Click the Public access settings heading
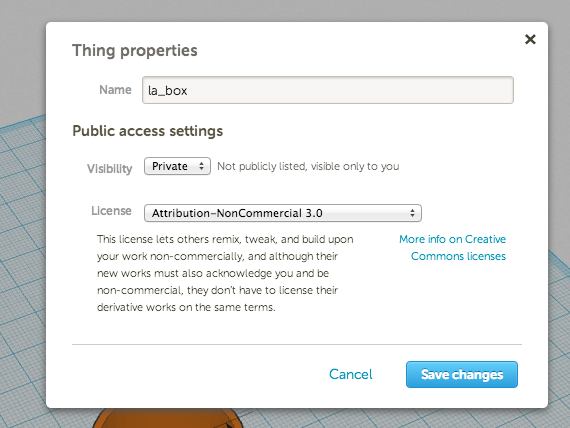Image resolution: width=570 pixels, height=428 pixels. coord(148,131)
